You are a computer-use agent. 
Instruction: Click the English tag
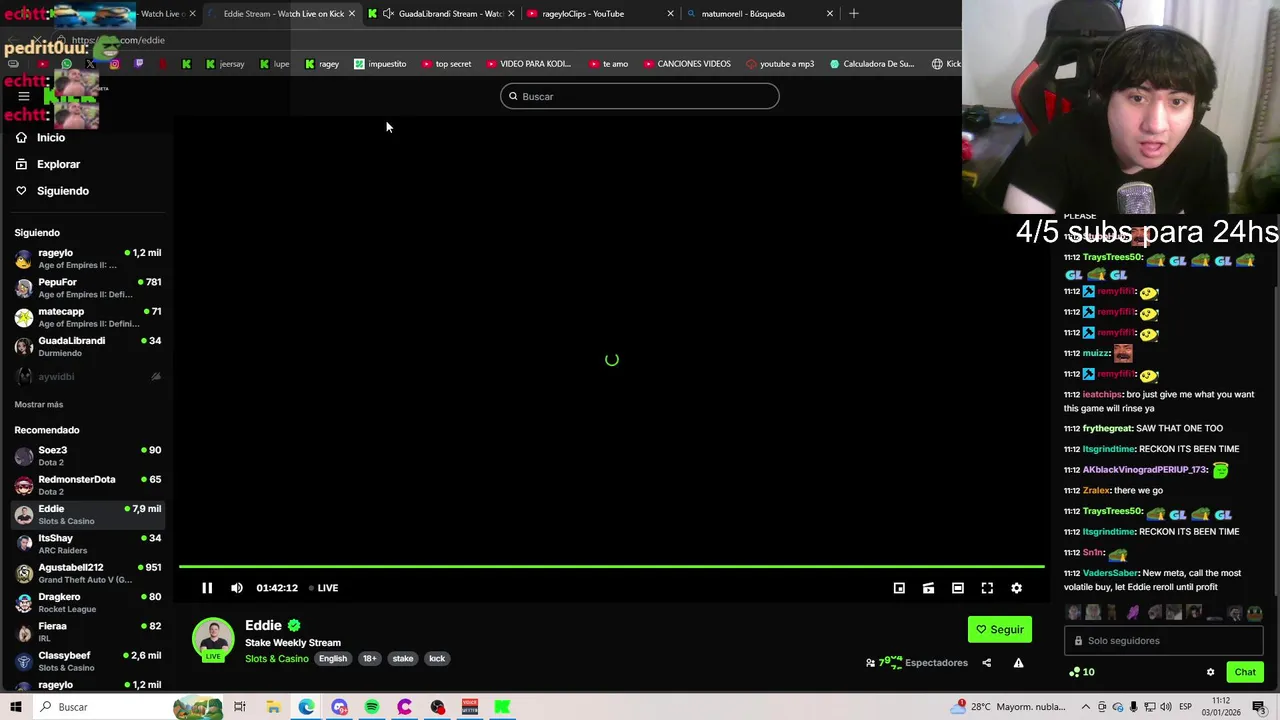tap(333, 659)
